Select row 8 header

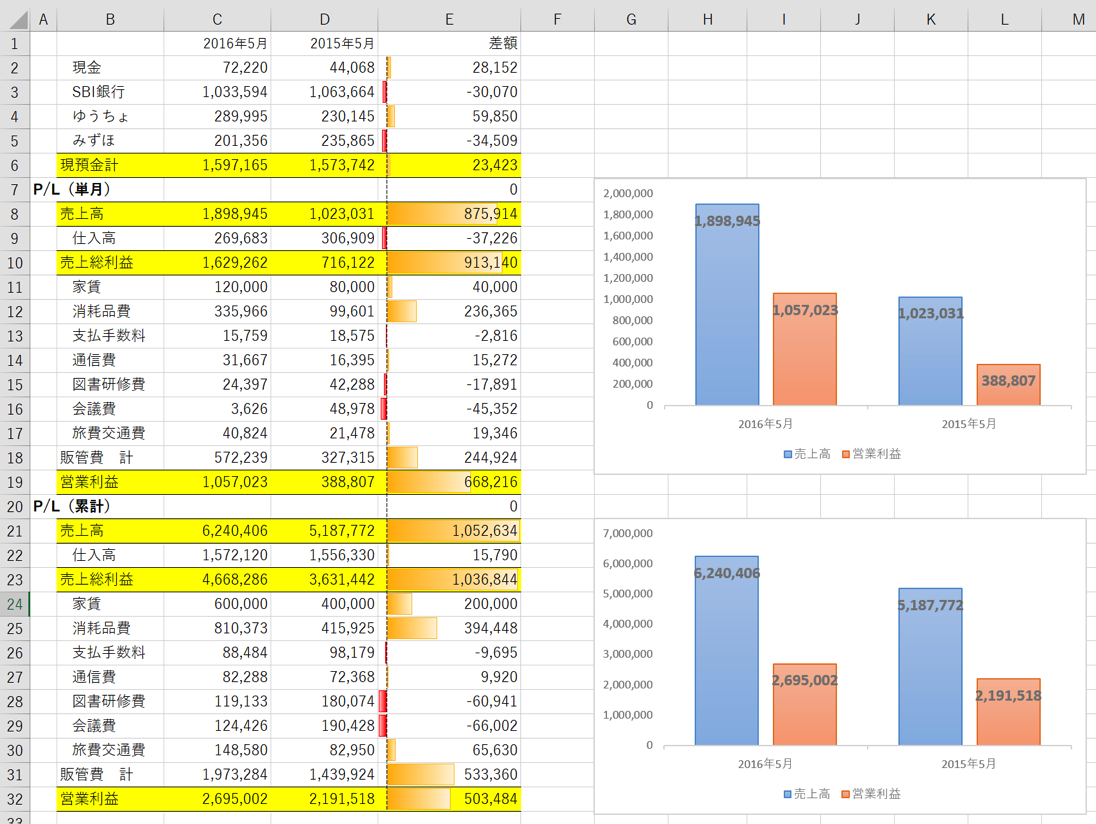coord(15,214)
